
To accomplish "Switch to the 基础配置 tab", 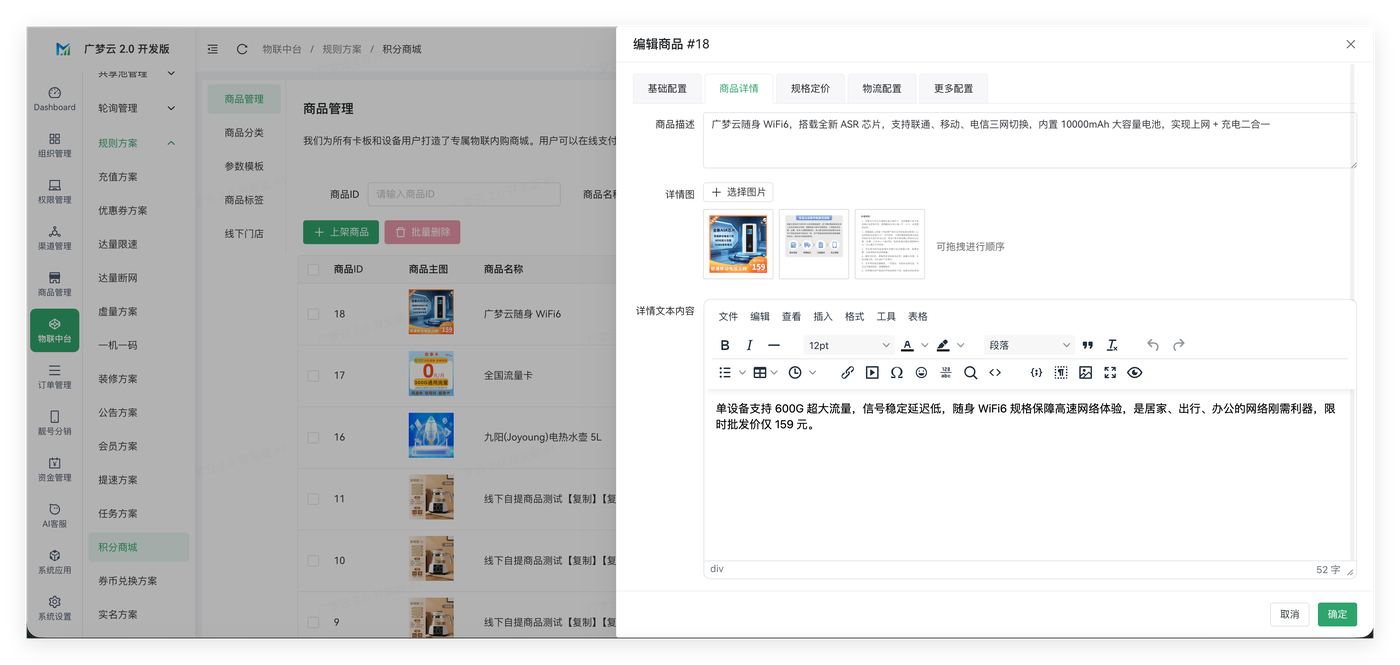I will [x=667, y=88].
